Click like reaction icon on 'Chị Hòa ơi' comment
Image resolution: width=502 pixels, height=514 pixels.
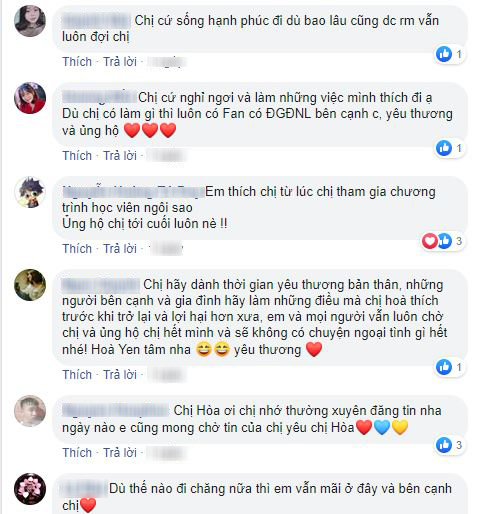click(444, 445)
